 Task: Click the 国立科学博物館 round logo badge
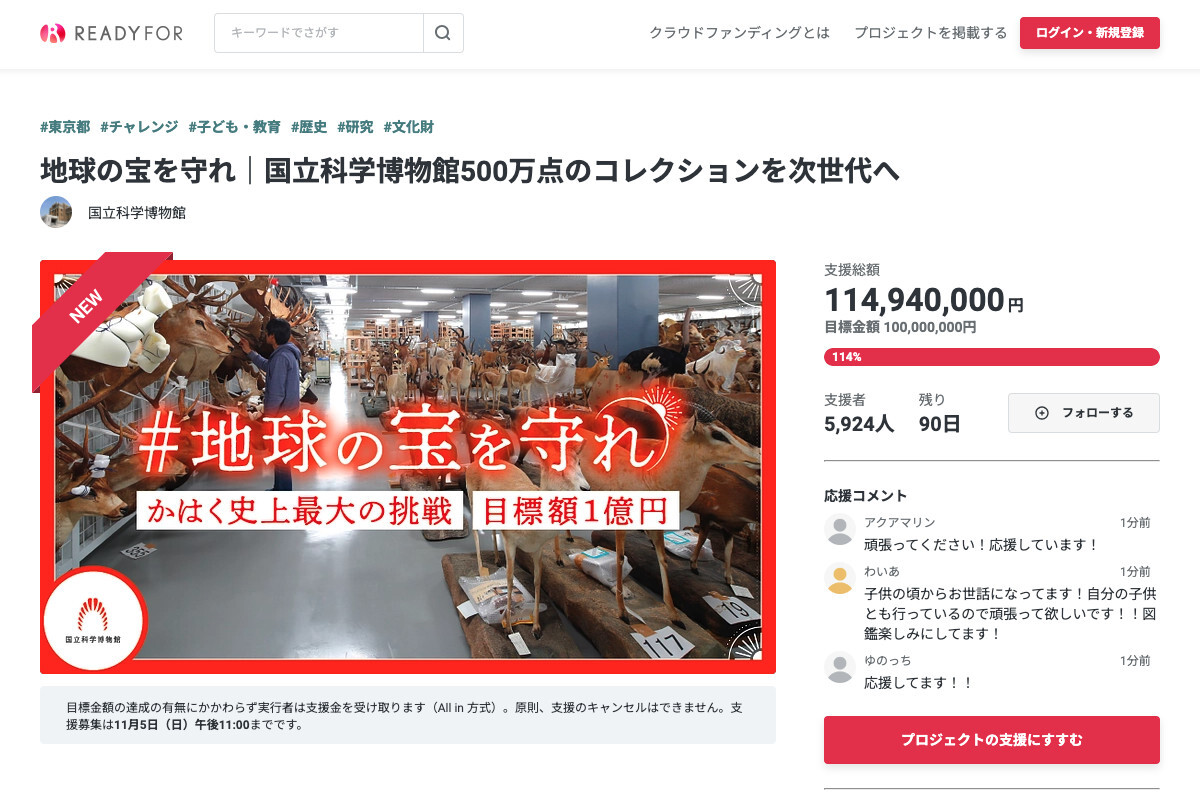95,618
